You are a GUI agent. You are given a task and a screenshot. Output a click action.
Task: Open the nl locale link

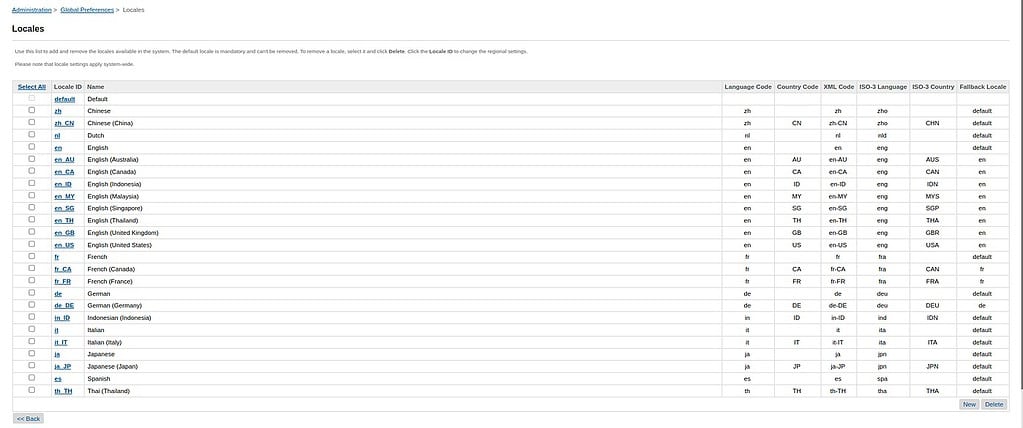pos(57,136)
